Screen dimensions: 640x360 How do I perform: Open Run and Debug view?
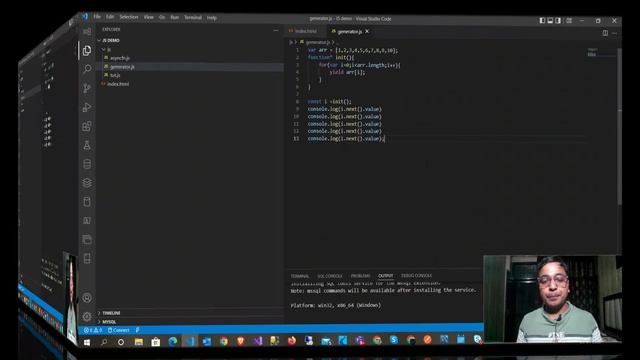click(87, 107)
